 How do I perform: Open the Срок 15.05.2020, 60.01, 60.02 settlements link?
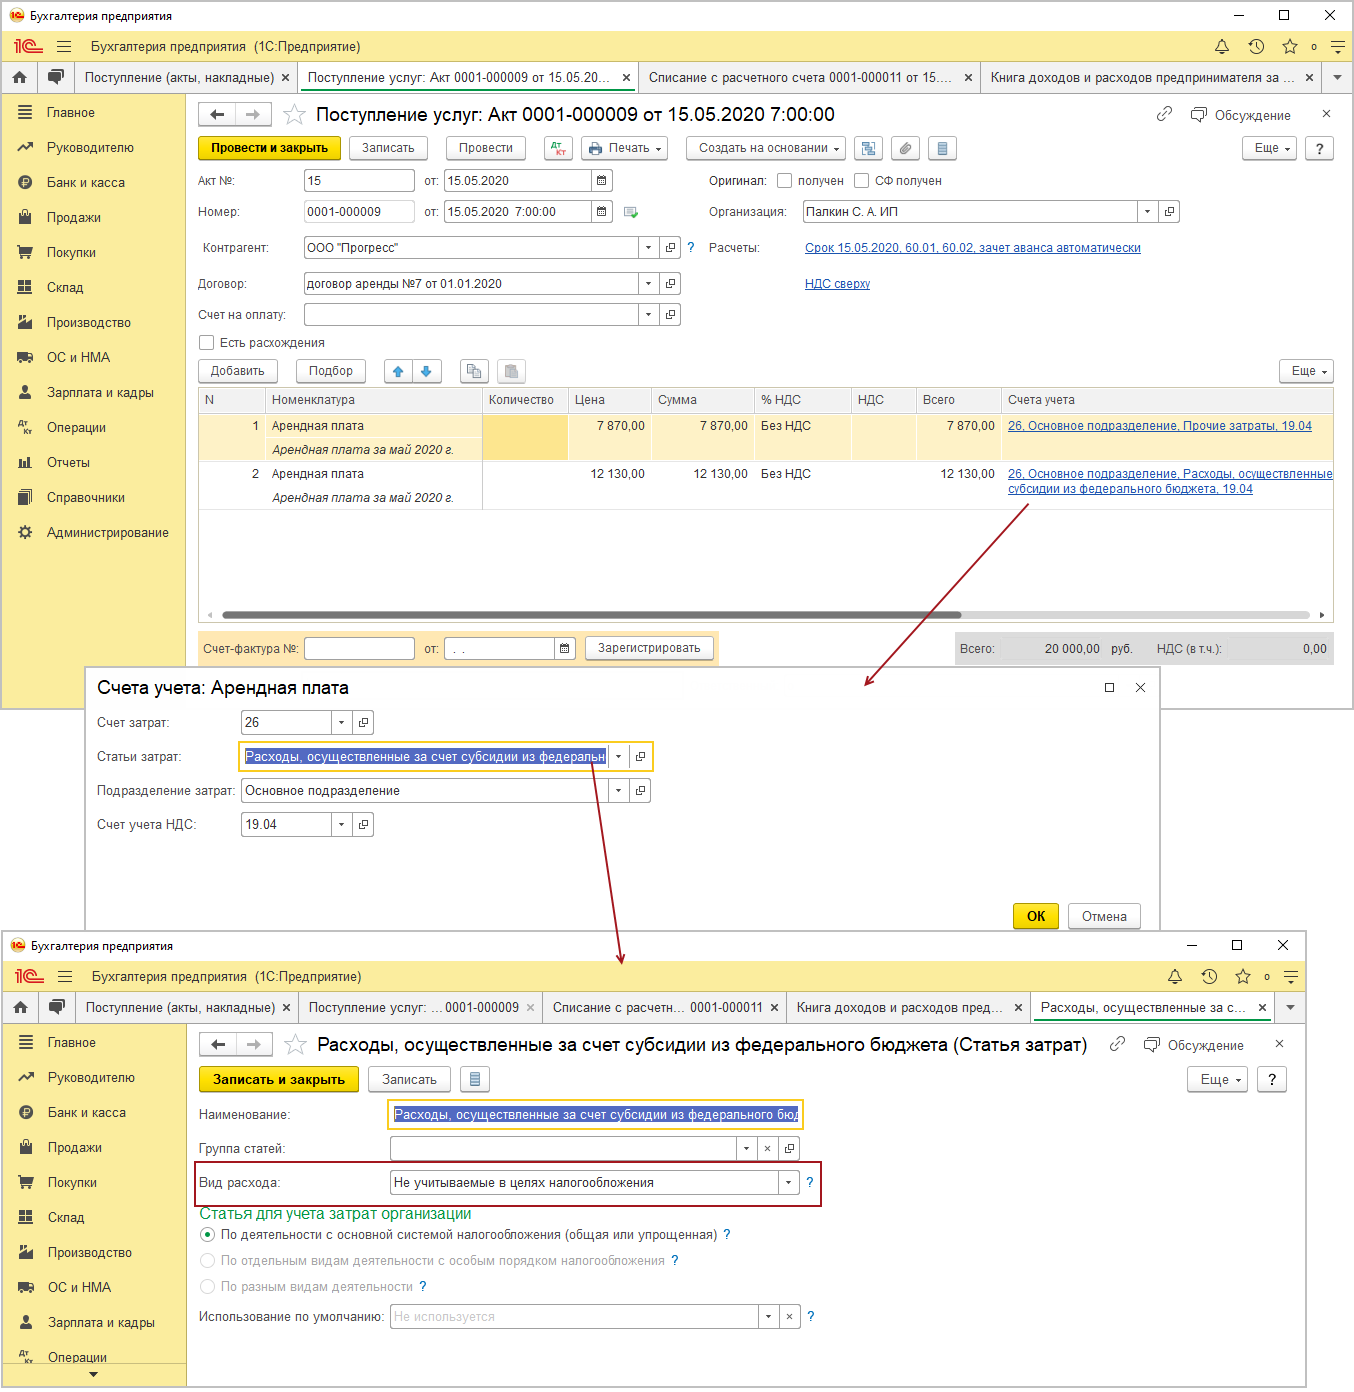[x=973, y=248]
